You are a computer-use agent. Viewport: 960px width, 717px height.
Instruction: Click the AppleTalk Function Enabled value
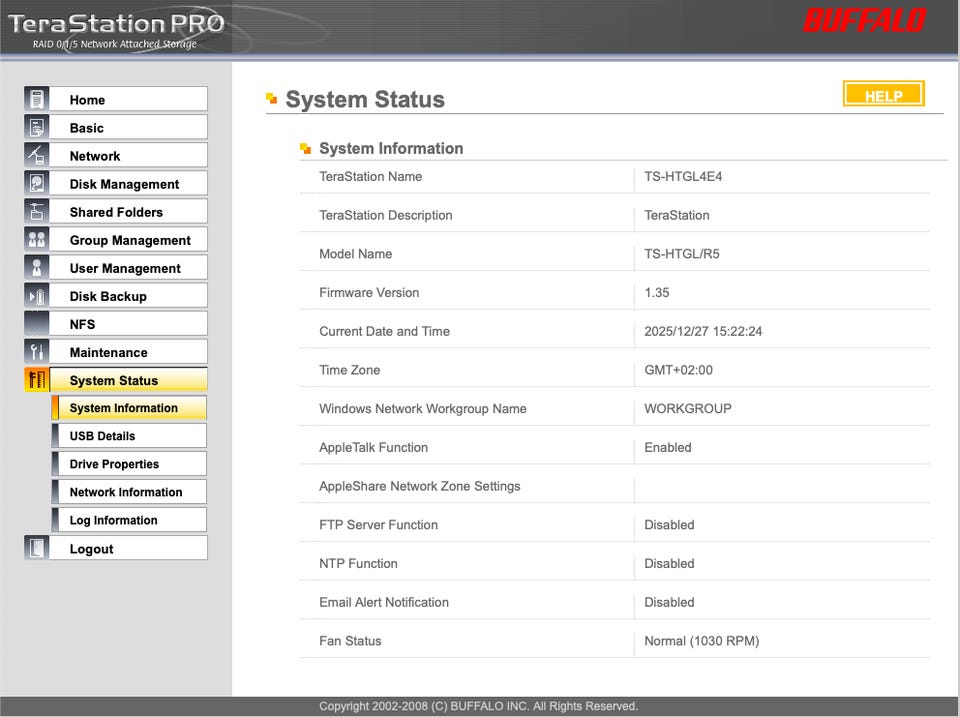[x=667, y=447]
